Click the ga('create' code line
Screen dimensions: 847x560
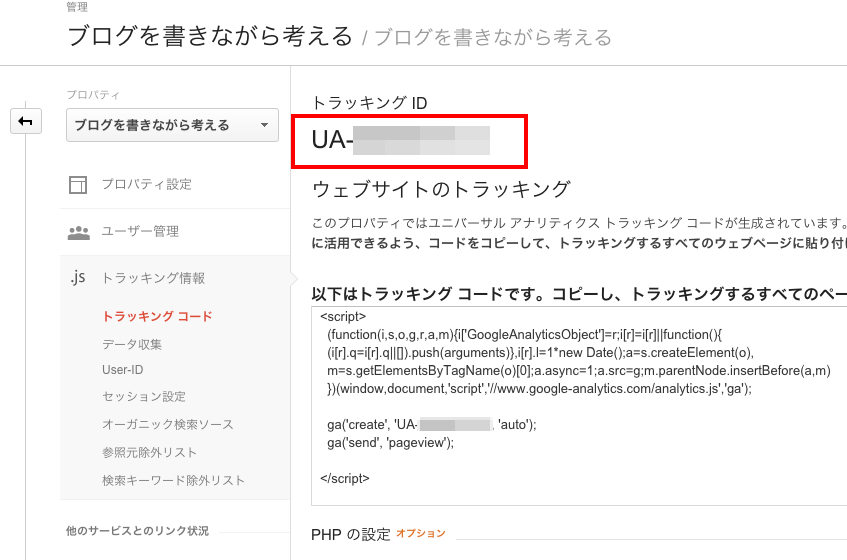pos(432,424)
